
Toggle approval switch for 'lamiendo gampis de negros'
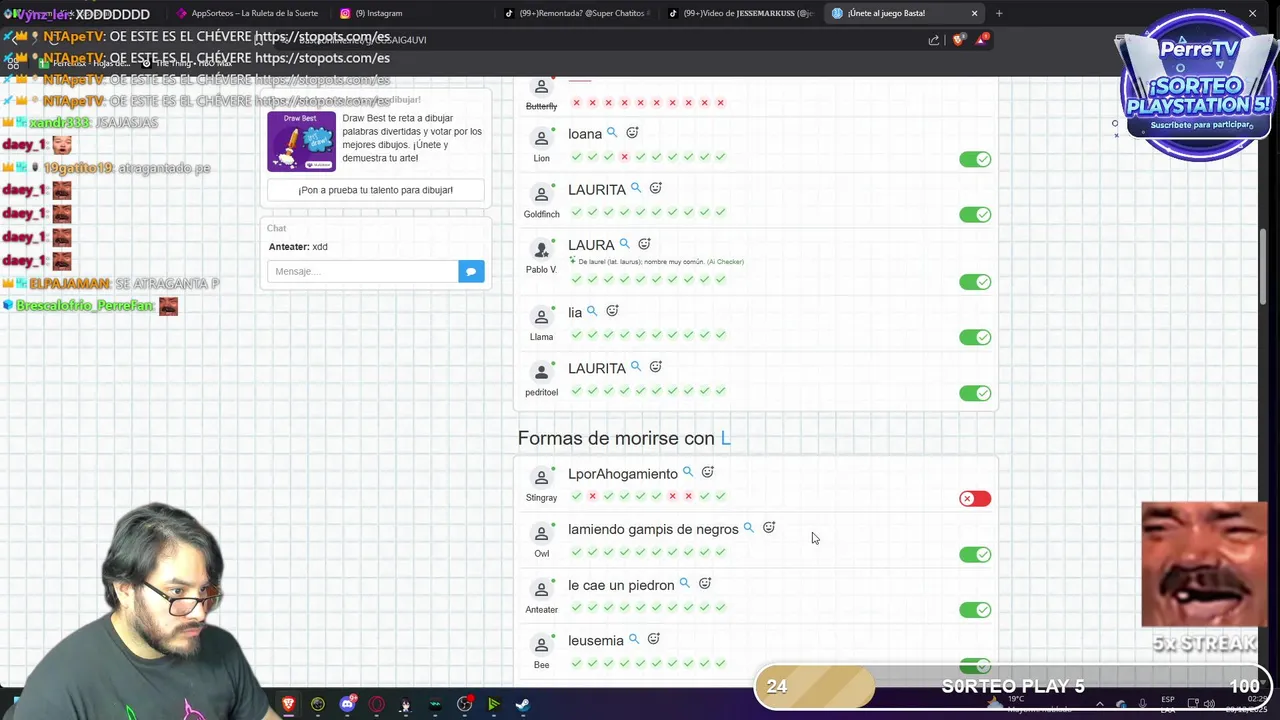(x=975, y=554)
